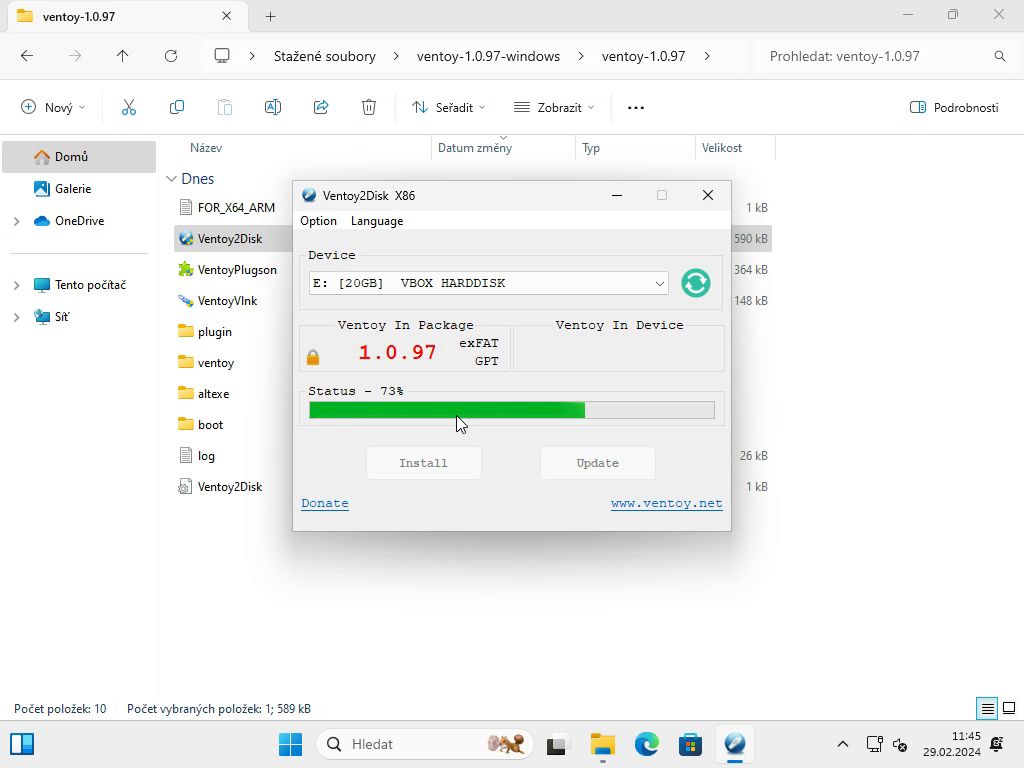
Task: Open the Device dropdown list
Action: tap(659, 284)
